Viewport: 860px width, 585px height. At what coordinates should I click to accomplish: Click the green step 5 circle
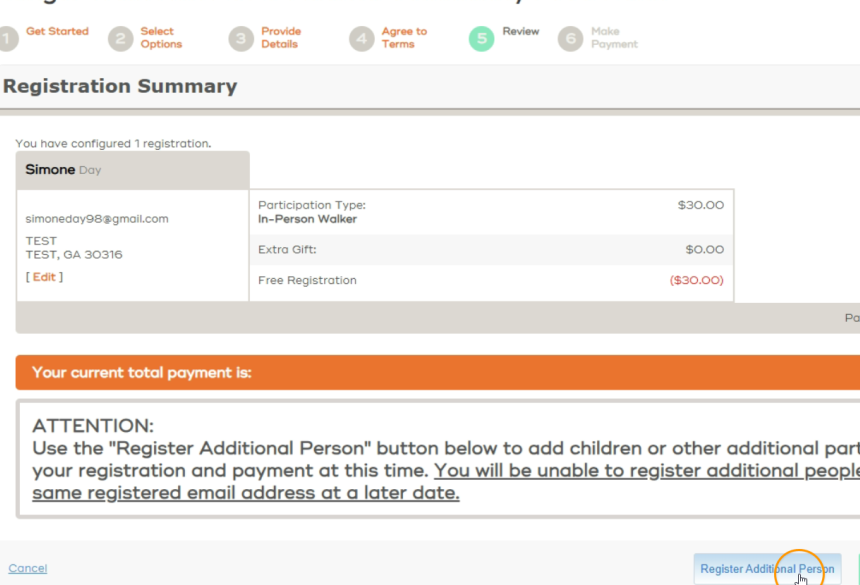point(481,38)
